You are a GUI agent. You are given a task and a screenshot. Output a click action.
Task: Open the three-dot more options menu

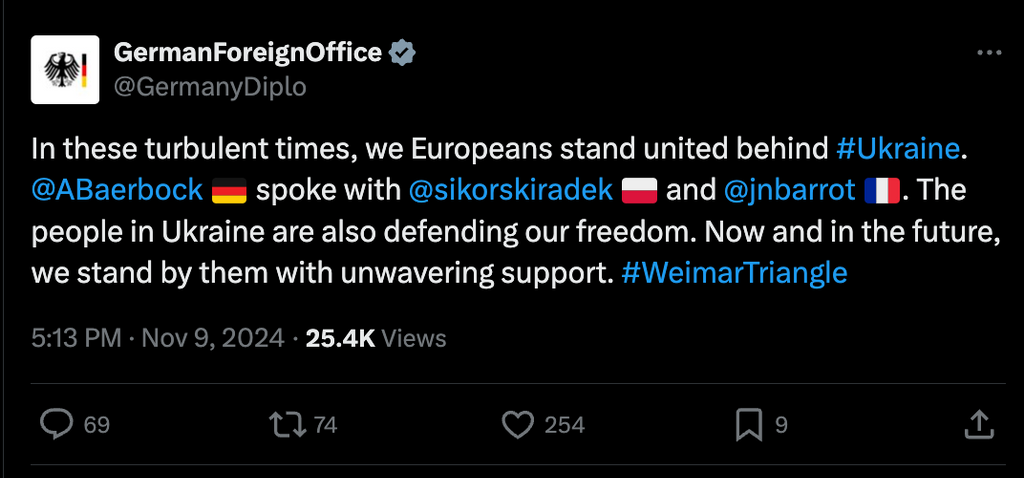(x=989, y=53)
